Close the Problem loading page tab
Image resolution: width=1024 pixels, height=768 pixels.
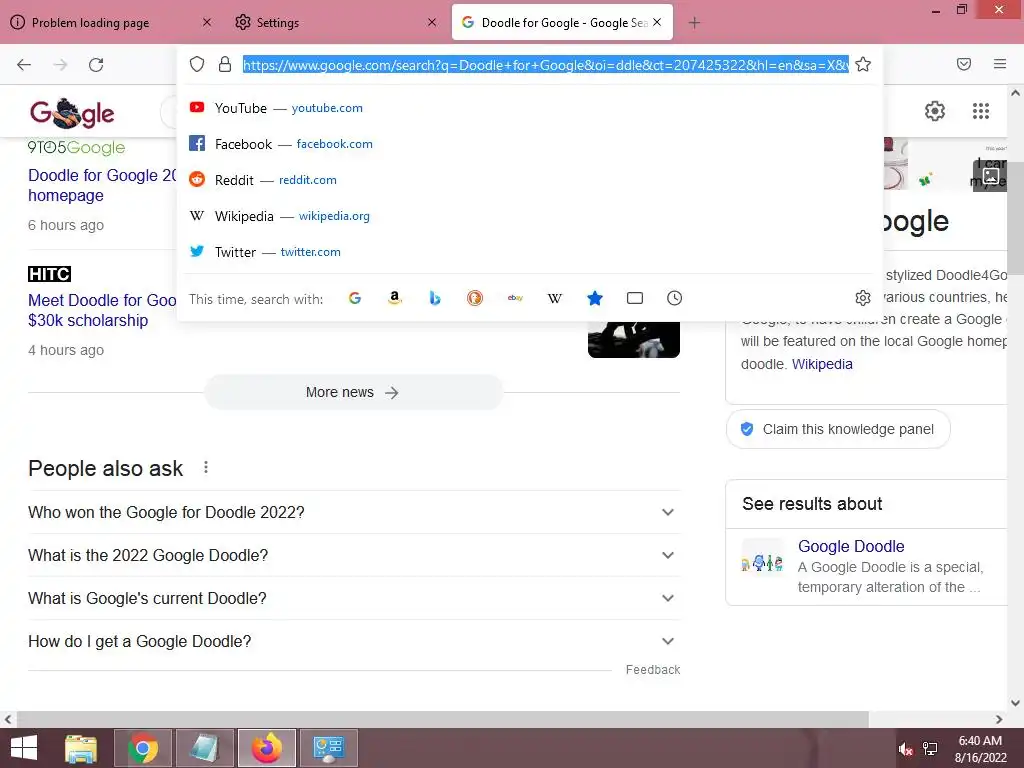tap(206, 22)
